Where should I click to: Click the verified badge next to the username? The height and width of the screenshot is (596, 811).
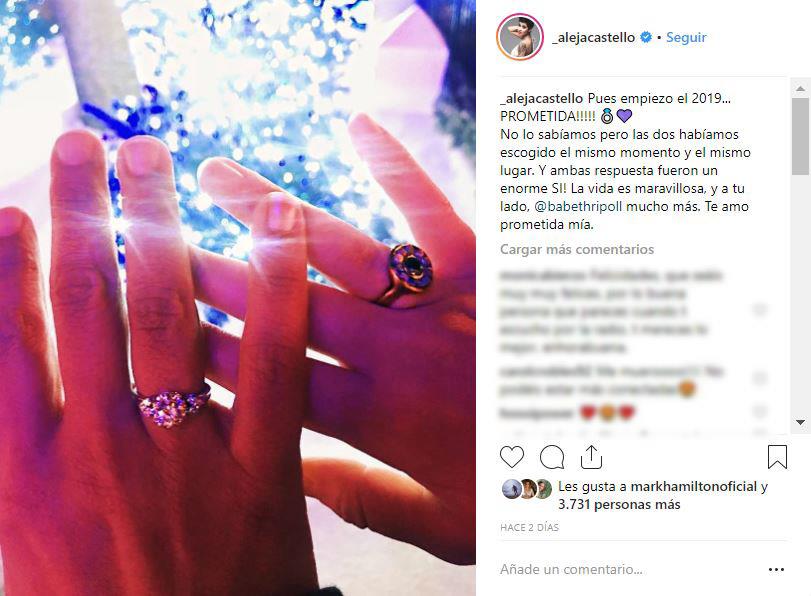pyautogui.click(x=646, y=37)
